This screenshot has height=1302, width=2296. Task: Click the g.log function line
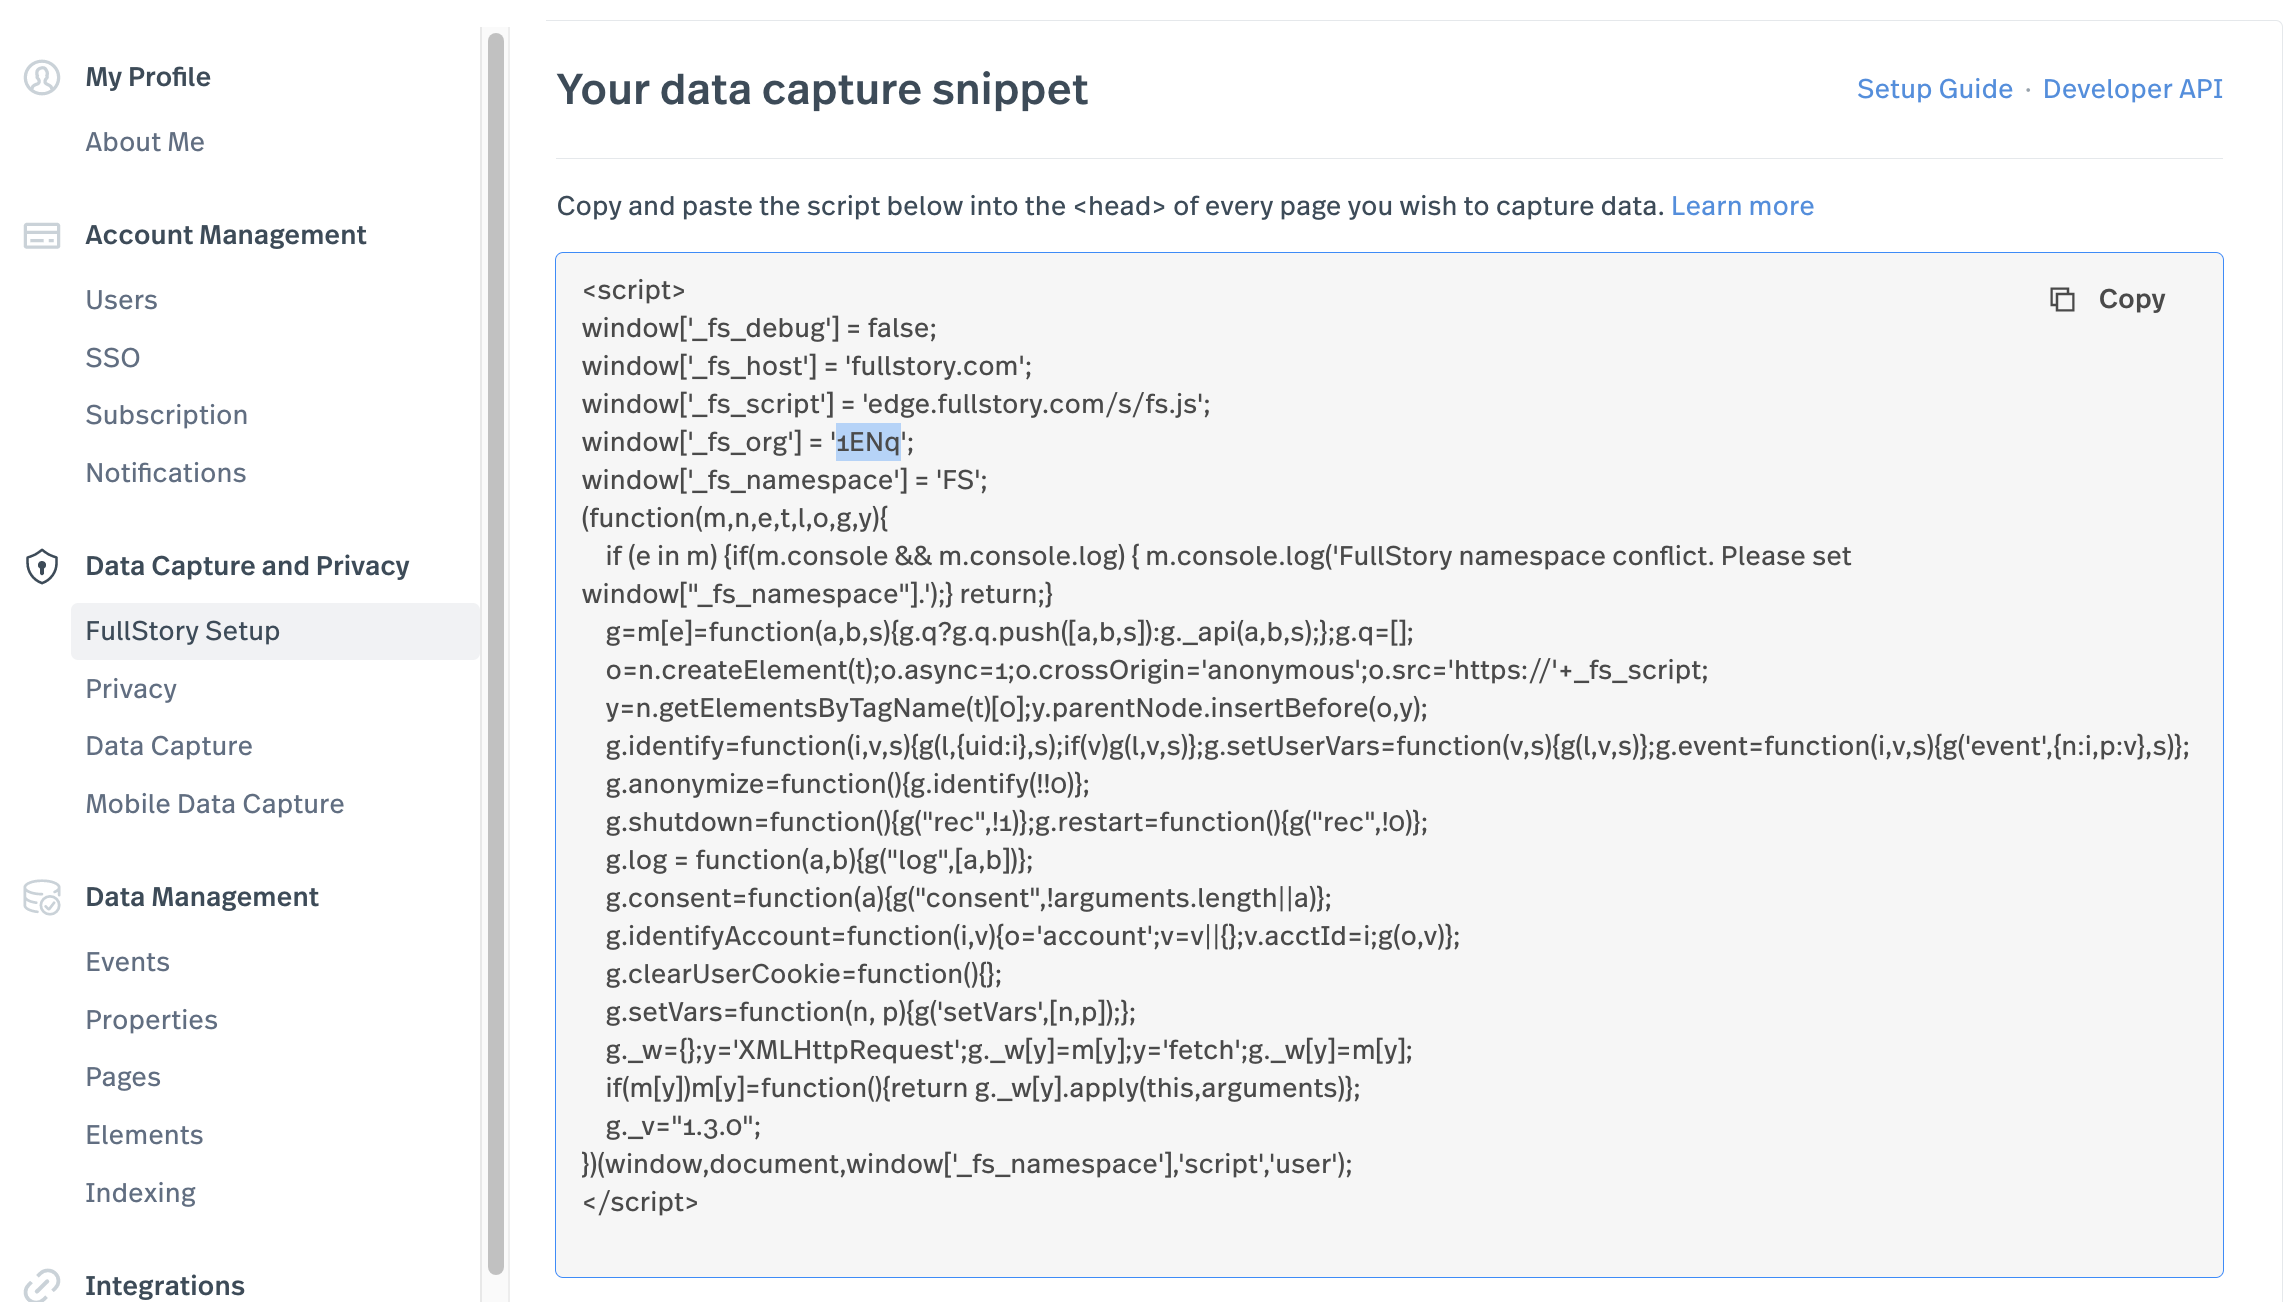(x=820, y=860)
